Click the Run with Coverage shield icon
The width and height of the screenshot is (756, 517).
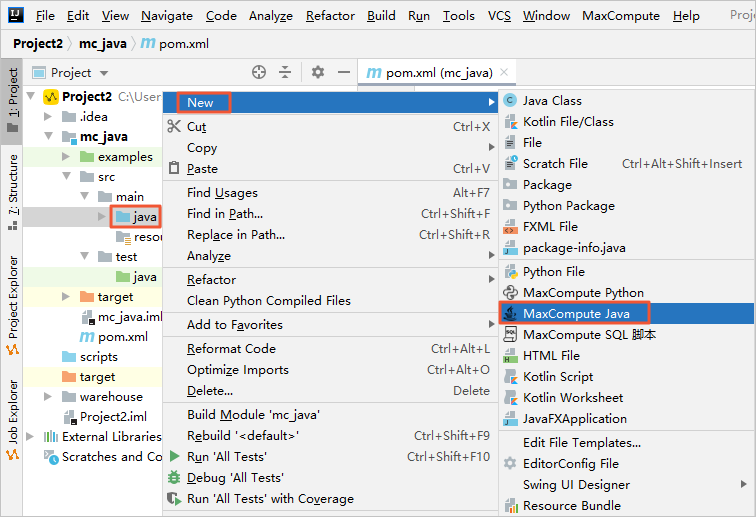pyautogui.click(x=173, y=498)
